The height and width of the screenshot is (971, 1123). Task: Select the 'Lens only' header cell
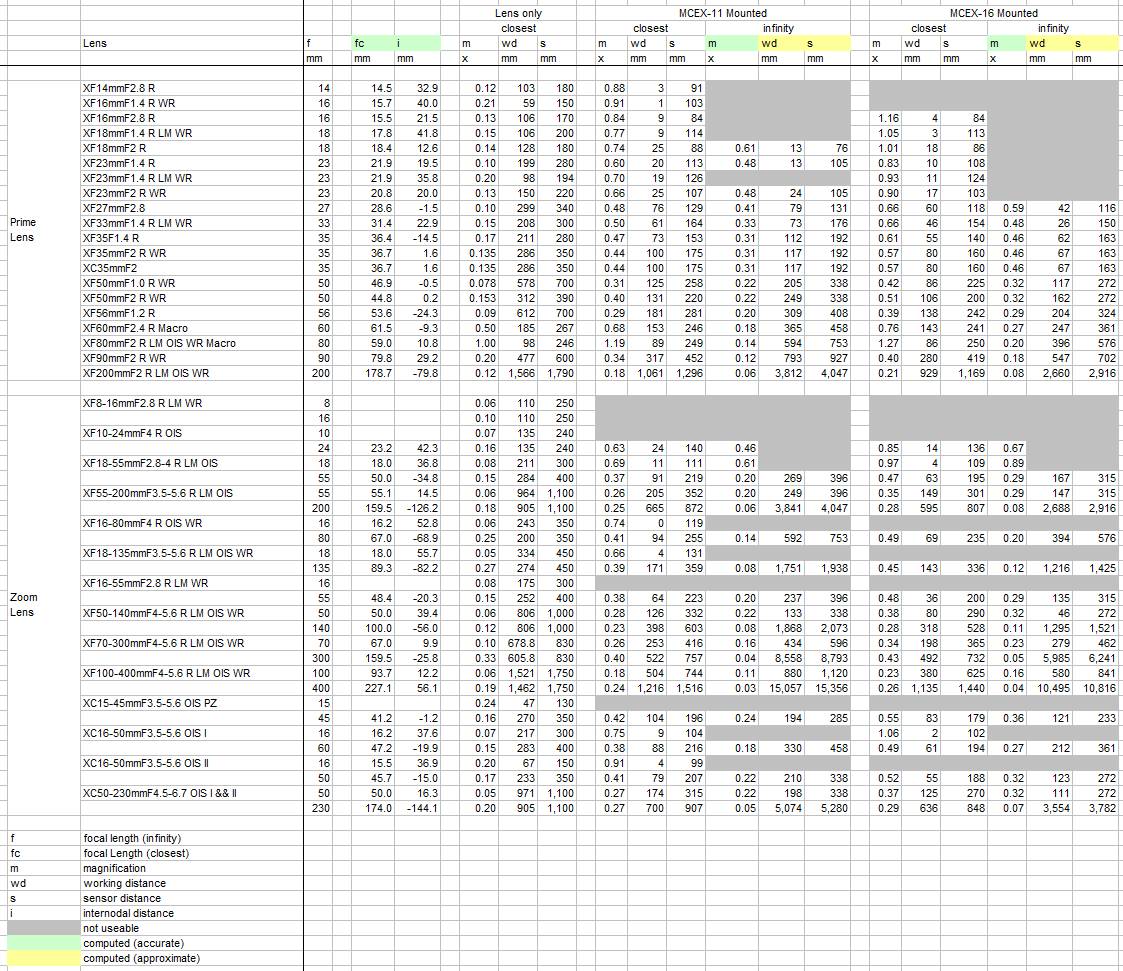click(x=519, y=13)
